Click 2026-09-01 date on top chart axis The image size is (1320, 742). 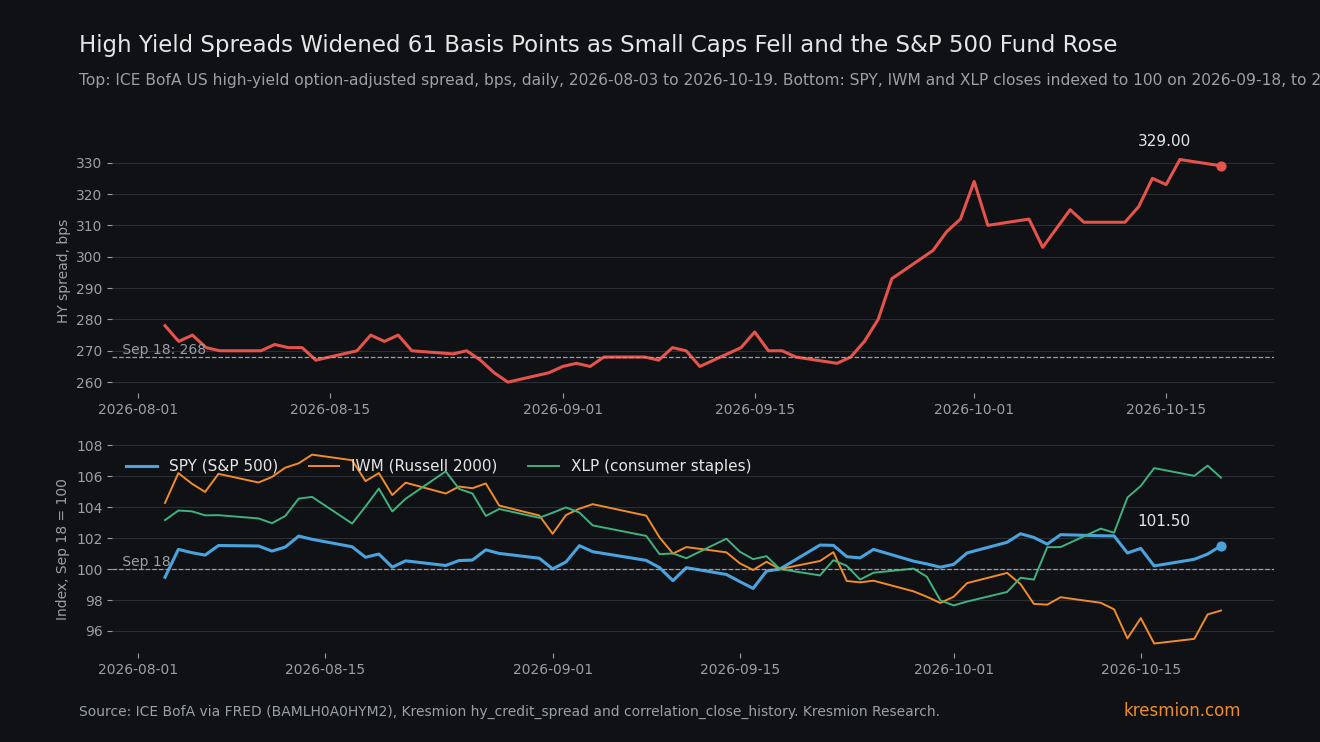(563, 410)
